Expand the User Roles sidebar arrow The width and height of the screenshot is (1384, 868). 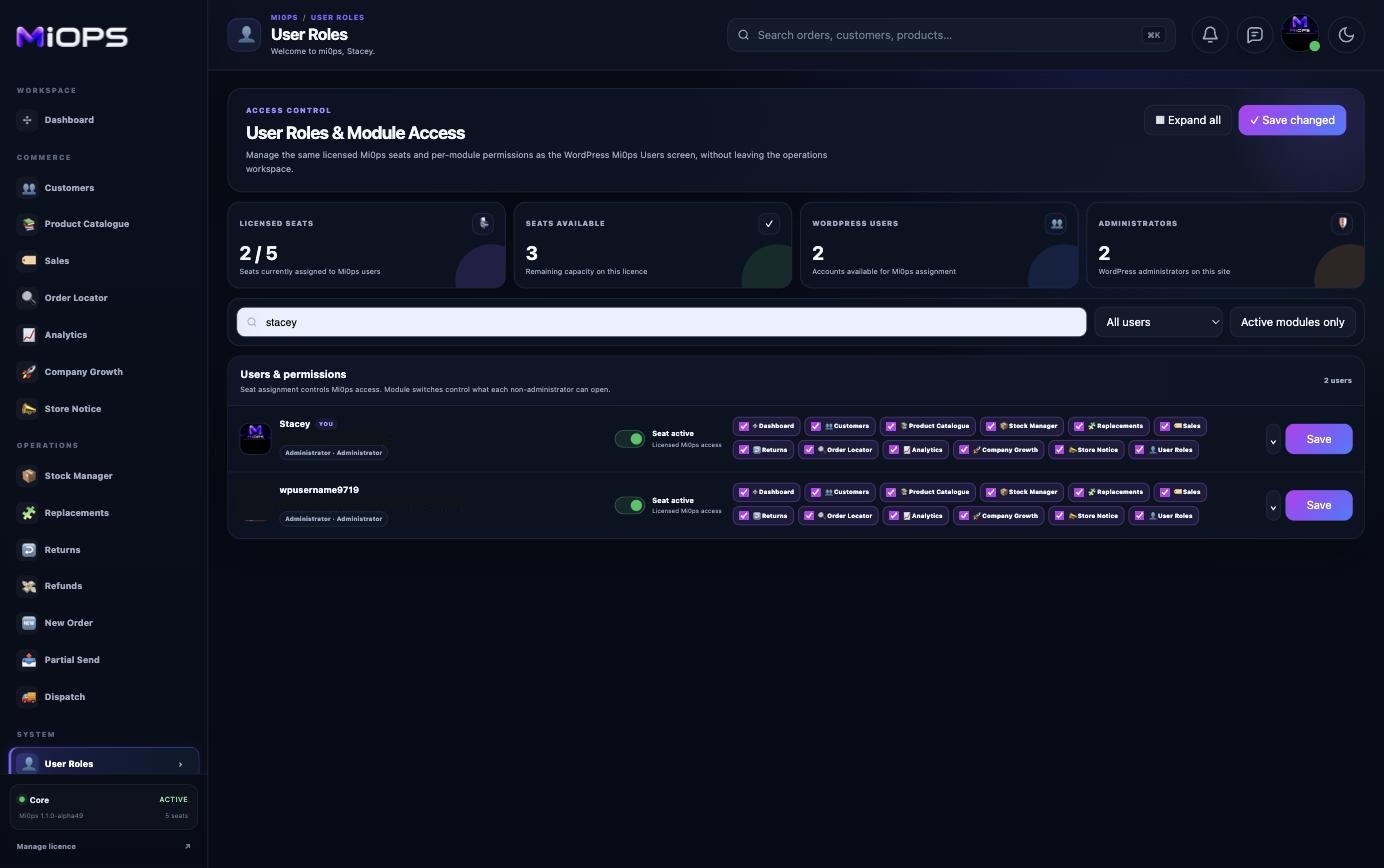(x=181, y=764)
